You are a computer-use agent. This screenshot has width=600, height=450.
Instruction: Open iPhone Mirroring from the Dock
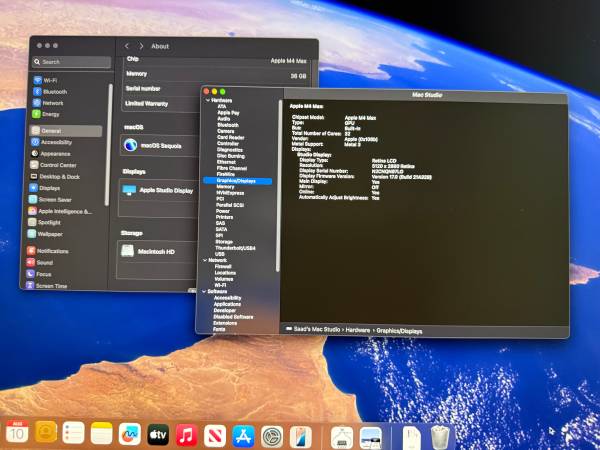301,437
